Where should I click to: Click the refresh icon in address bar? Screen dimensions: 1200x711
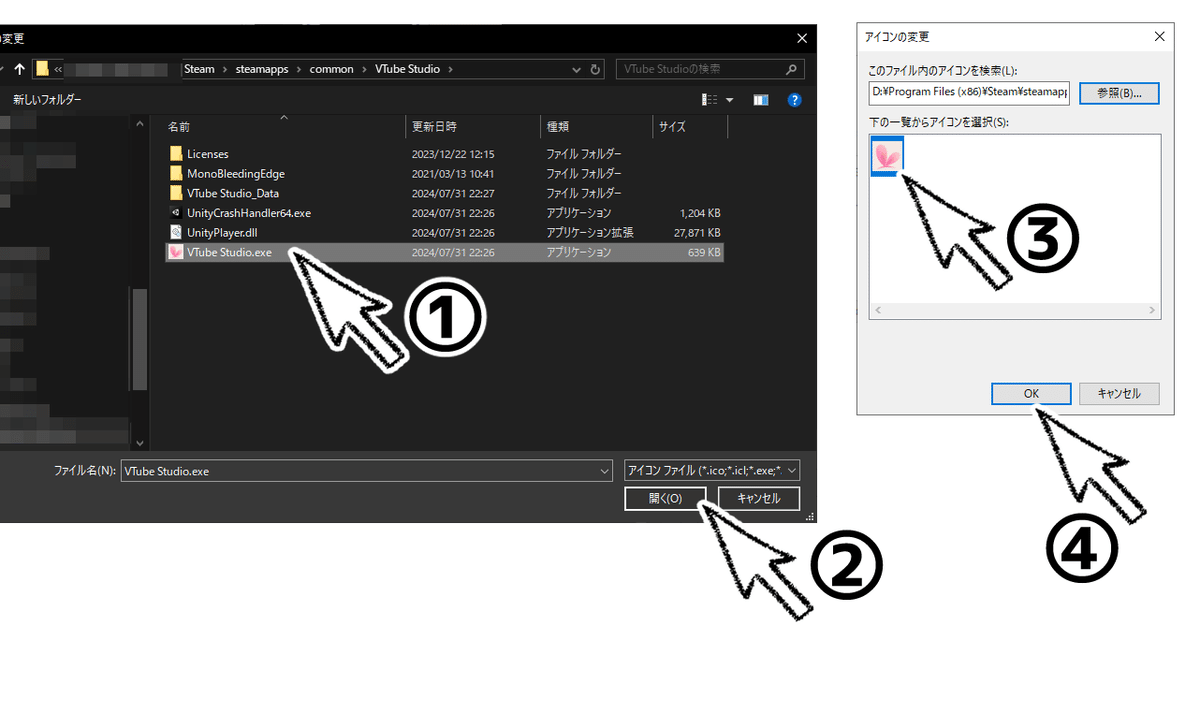(x=596, y=70)
